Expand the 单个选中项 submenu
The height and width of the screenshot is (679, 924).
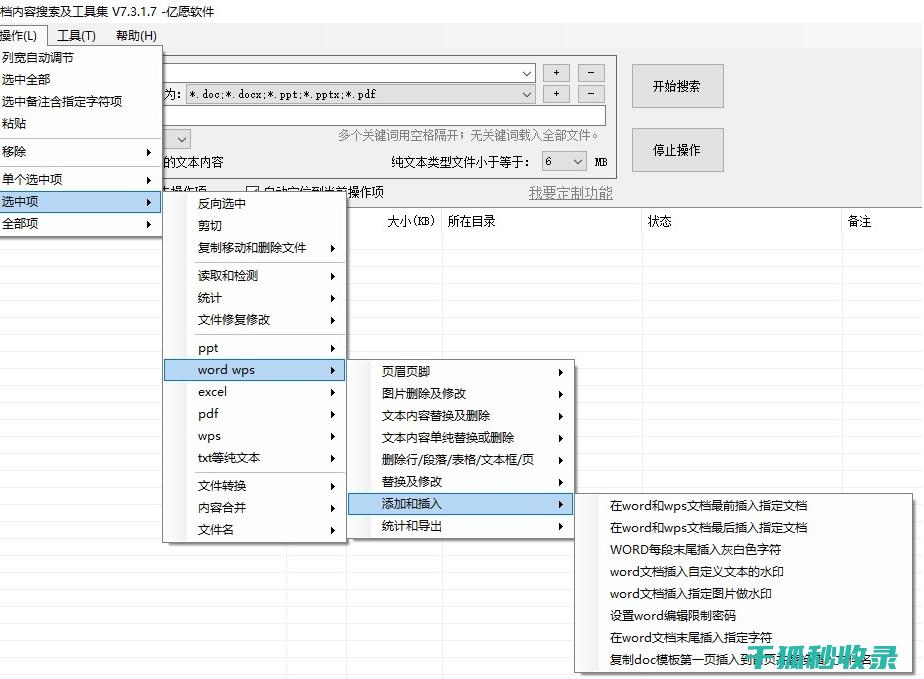80,180
